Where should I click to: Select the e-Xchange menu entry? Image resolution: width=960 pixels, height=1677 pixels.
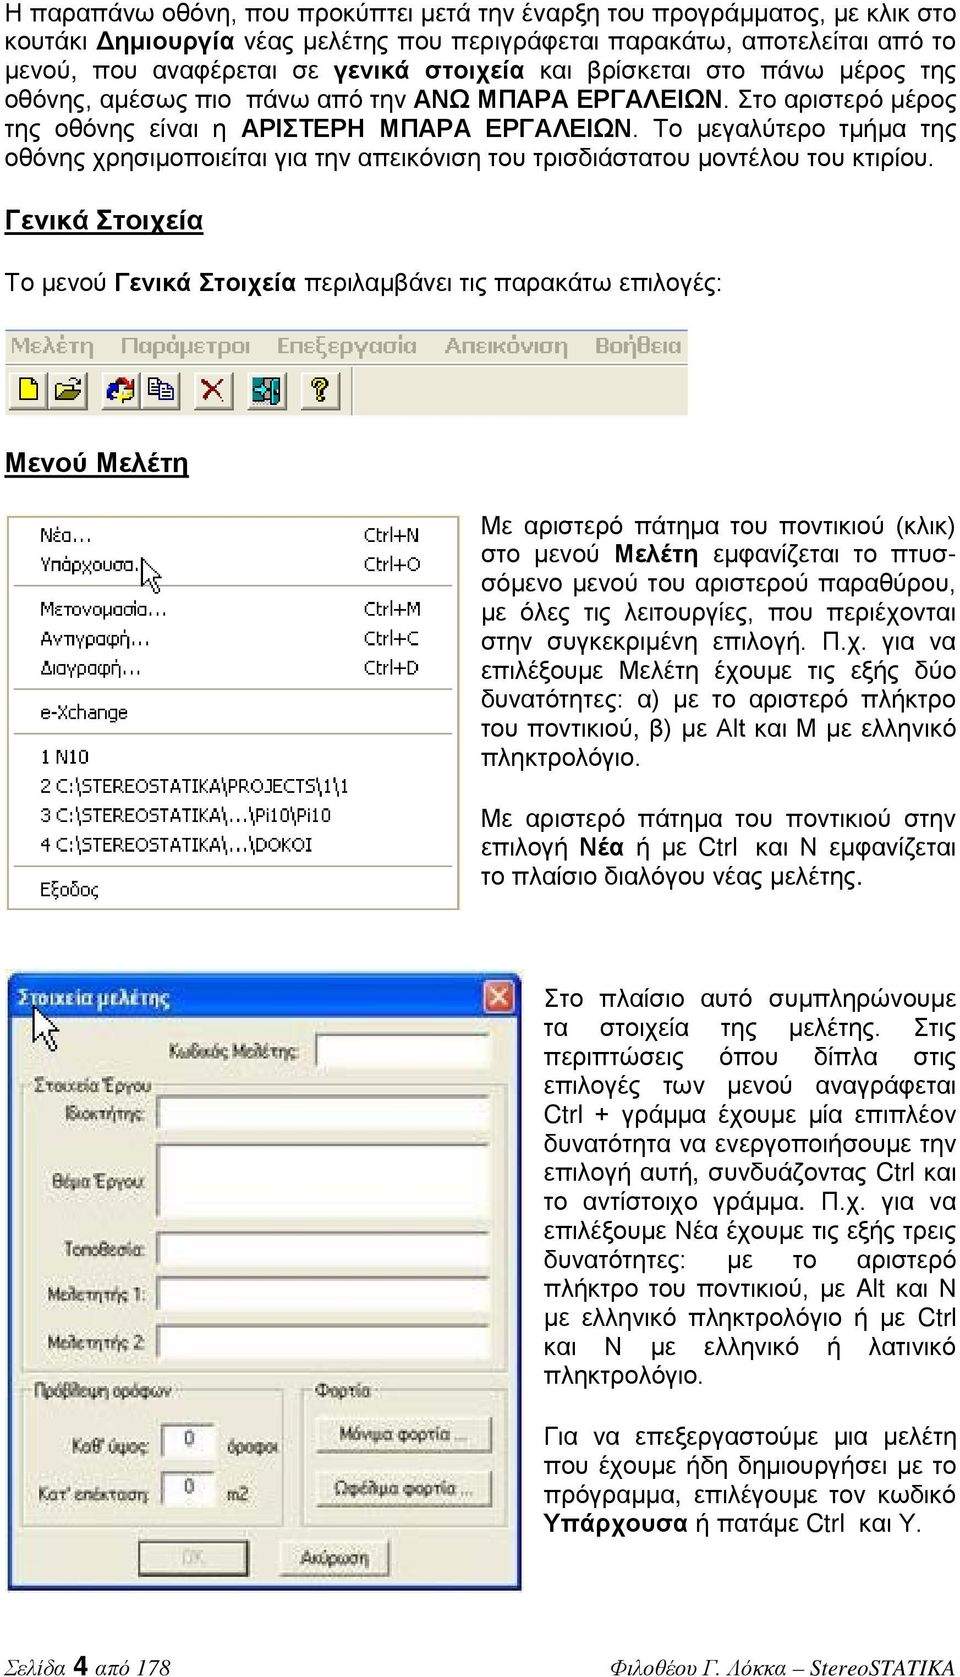230,712
